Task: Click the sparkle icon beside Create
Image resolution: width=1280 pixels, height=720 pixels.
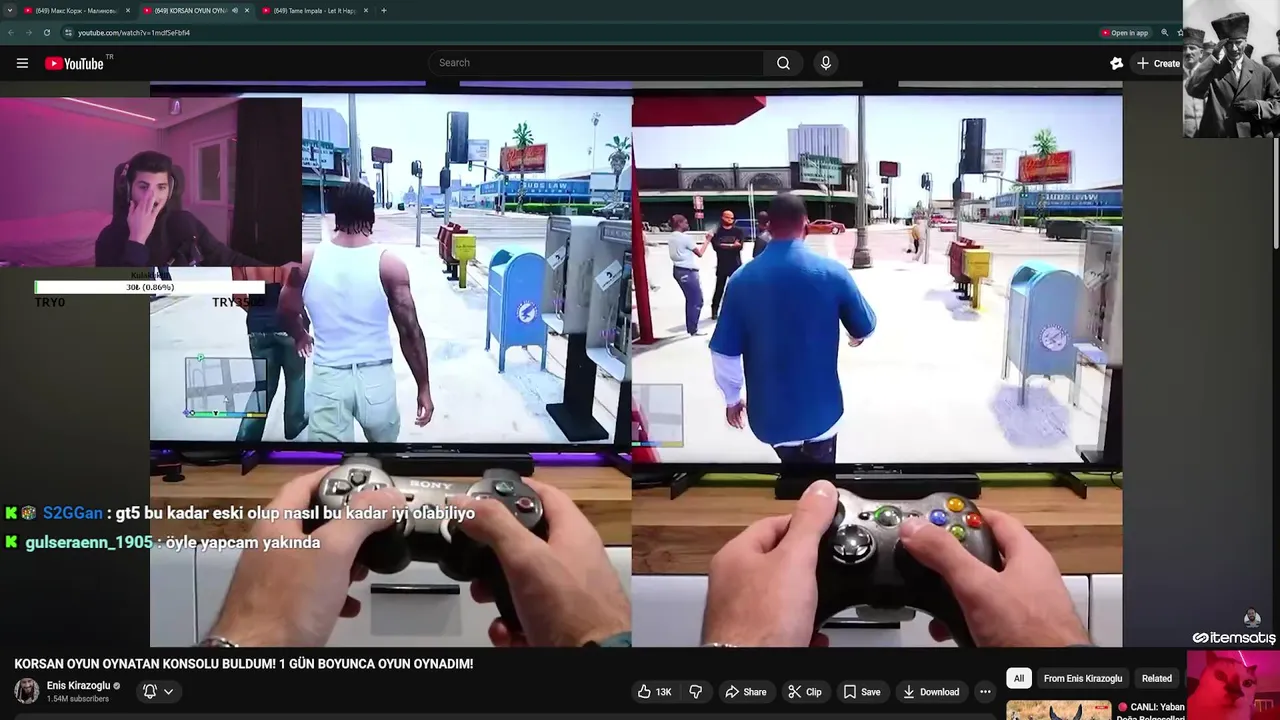Action: [1116, 63]
